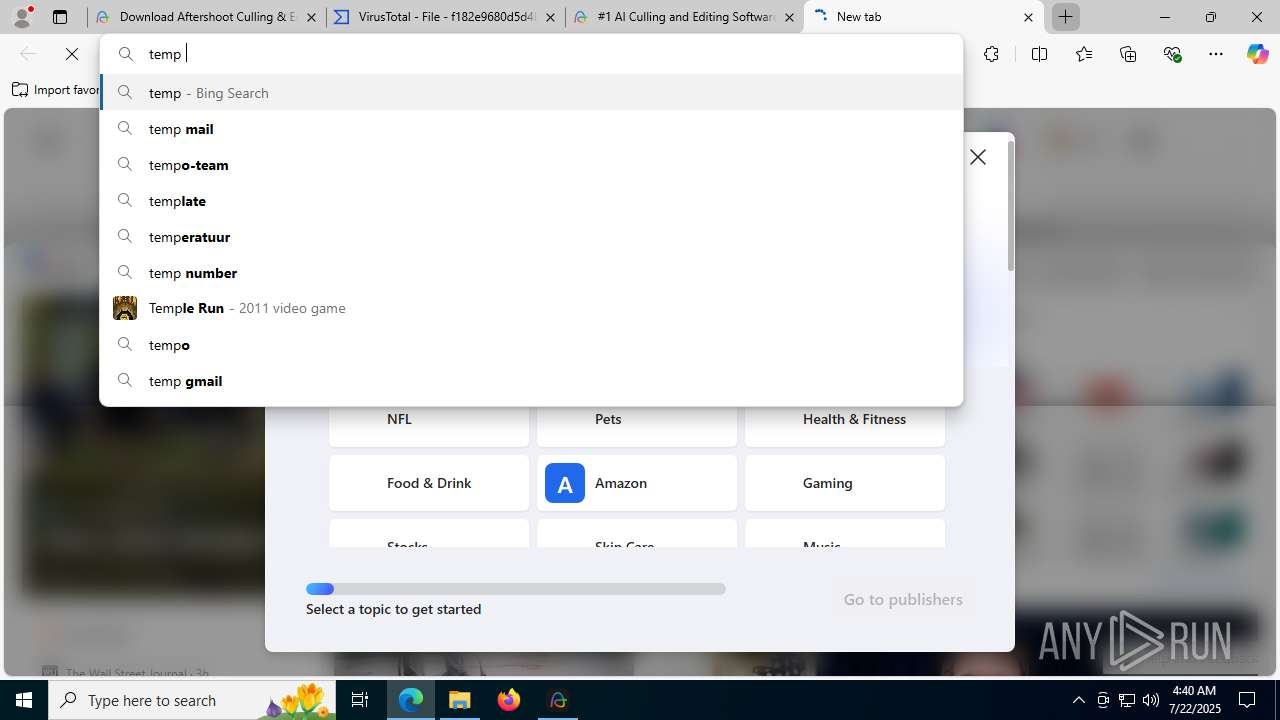The image size is (1280, 720).
Task: Open the Settings and more ellipsis menu
Action: coord(1216,54)
